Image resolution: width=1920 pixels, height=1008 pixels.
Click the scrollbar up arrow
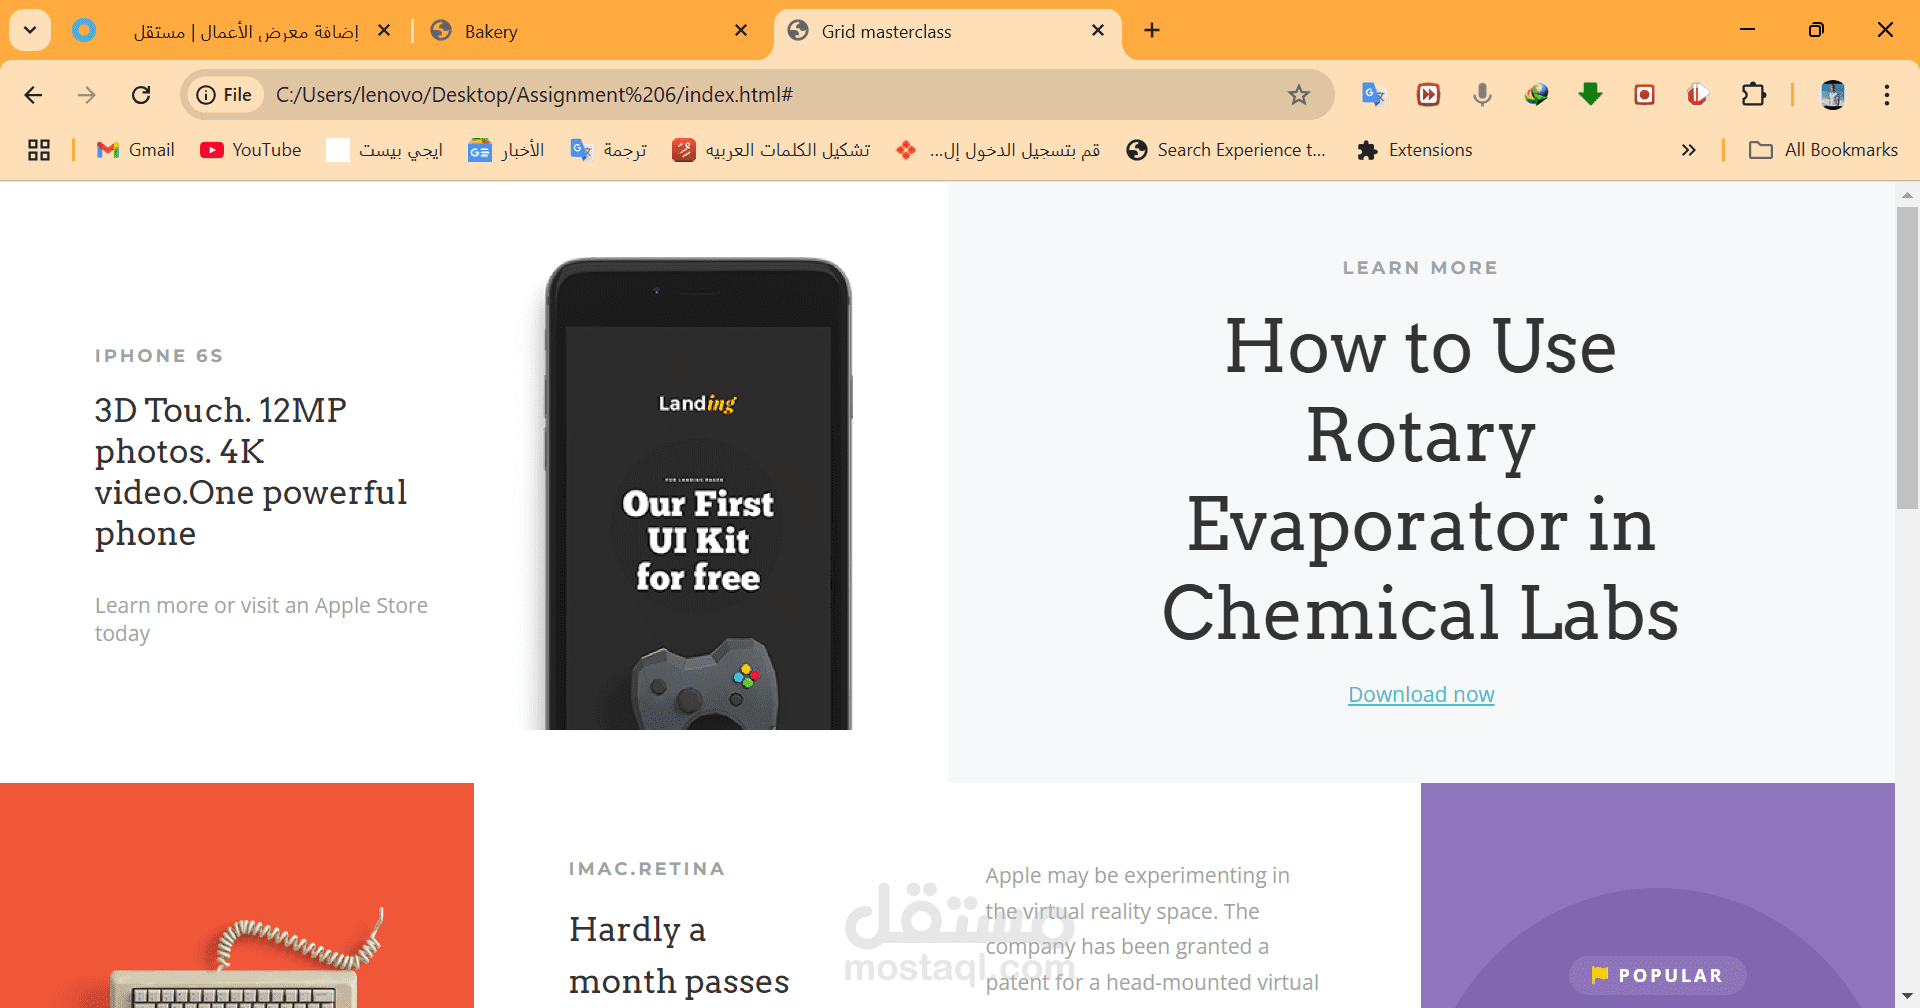click(1907, 195)
